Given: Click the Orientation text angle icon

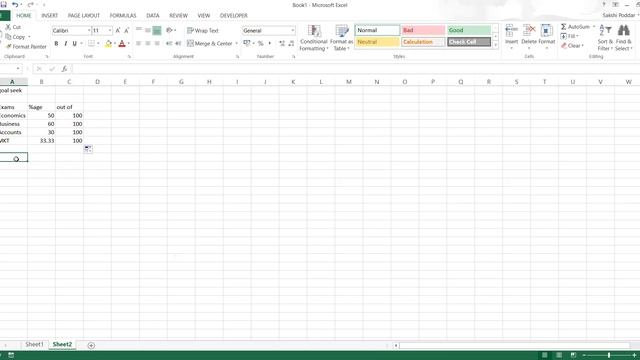Looking at the screenshot, I should [x=169, y=30].
